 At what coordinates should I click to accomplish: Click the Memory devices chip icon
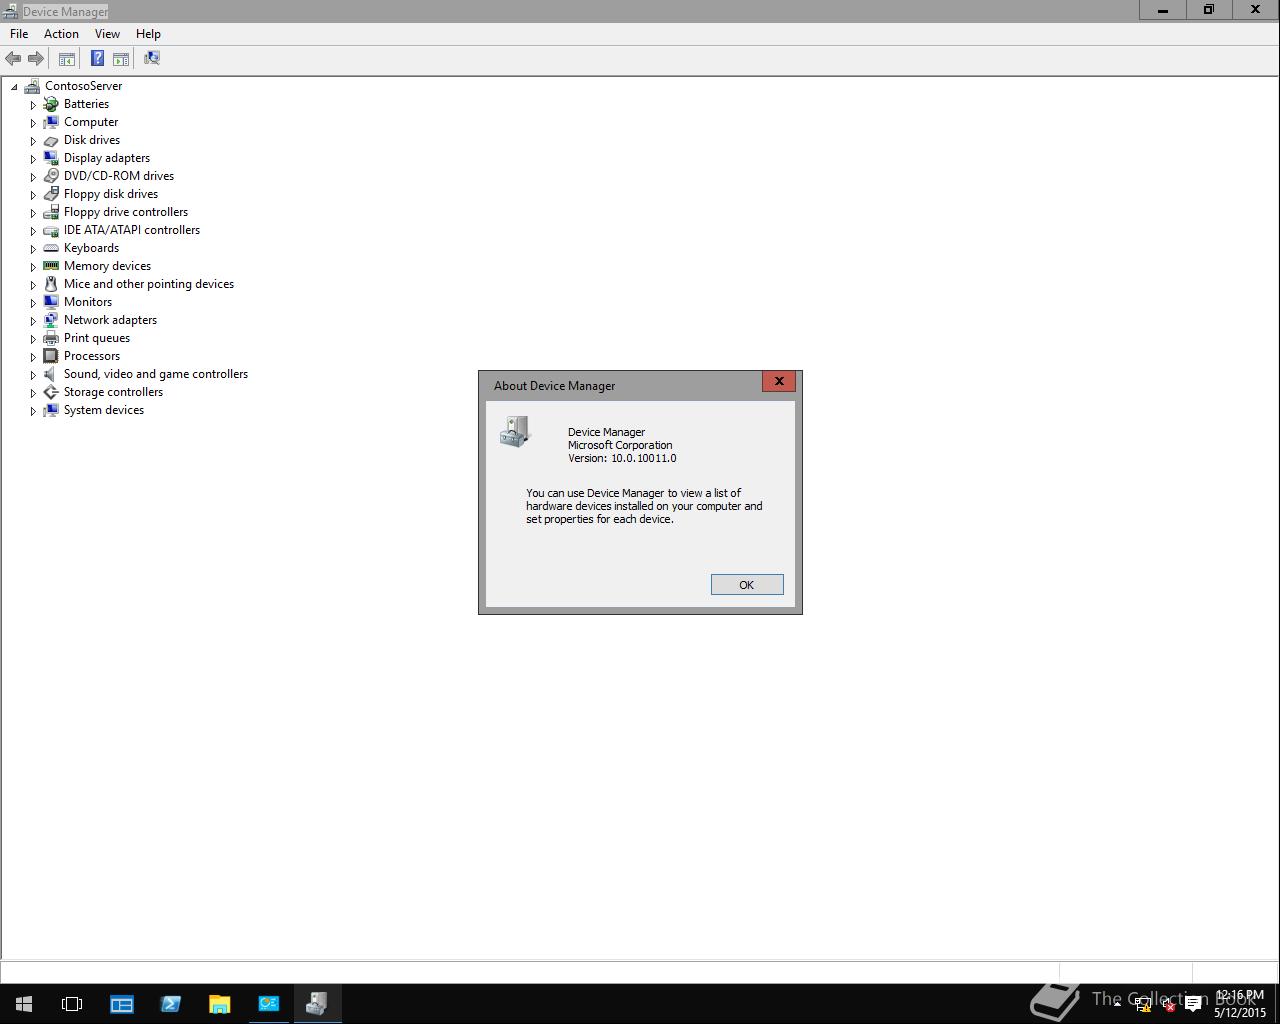pos(51,266)
